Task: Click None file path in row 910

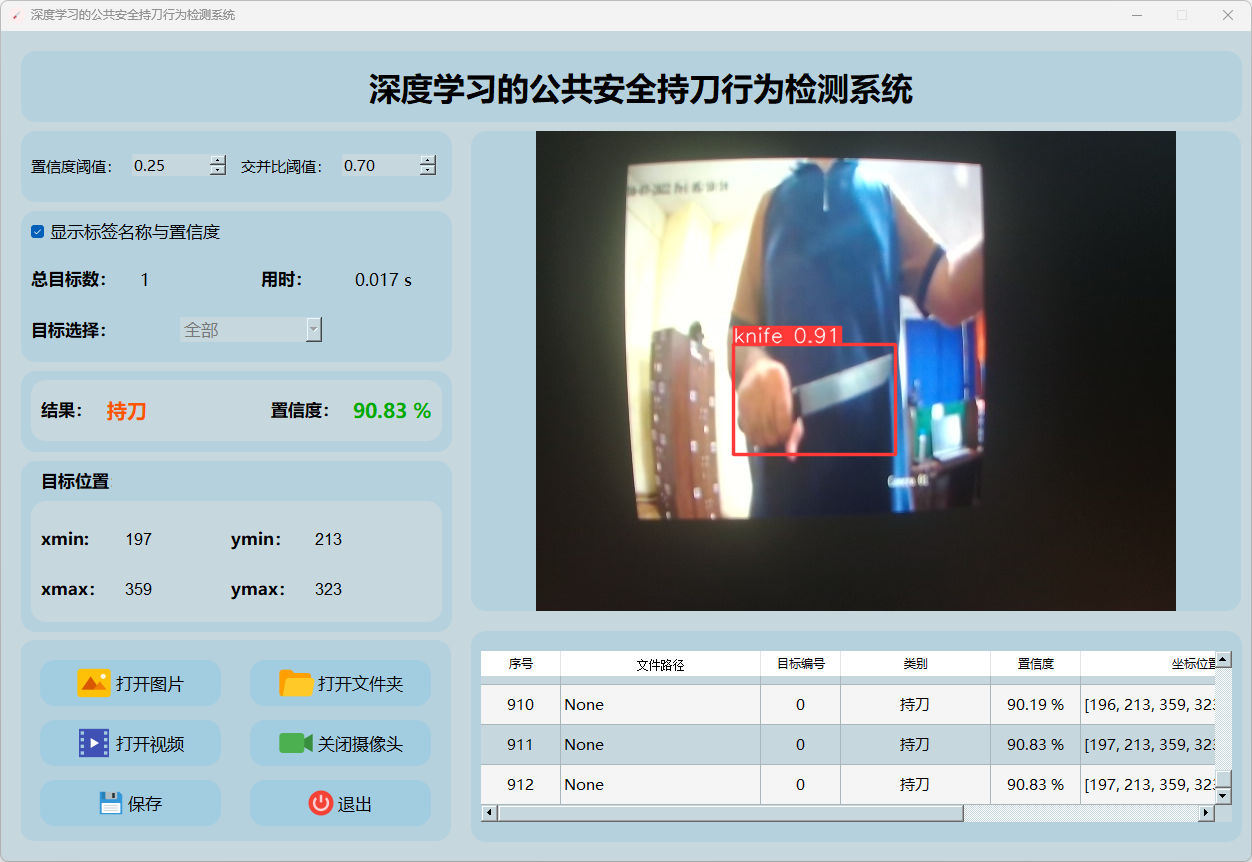Action: (660, 705)
